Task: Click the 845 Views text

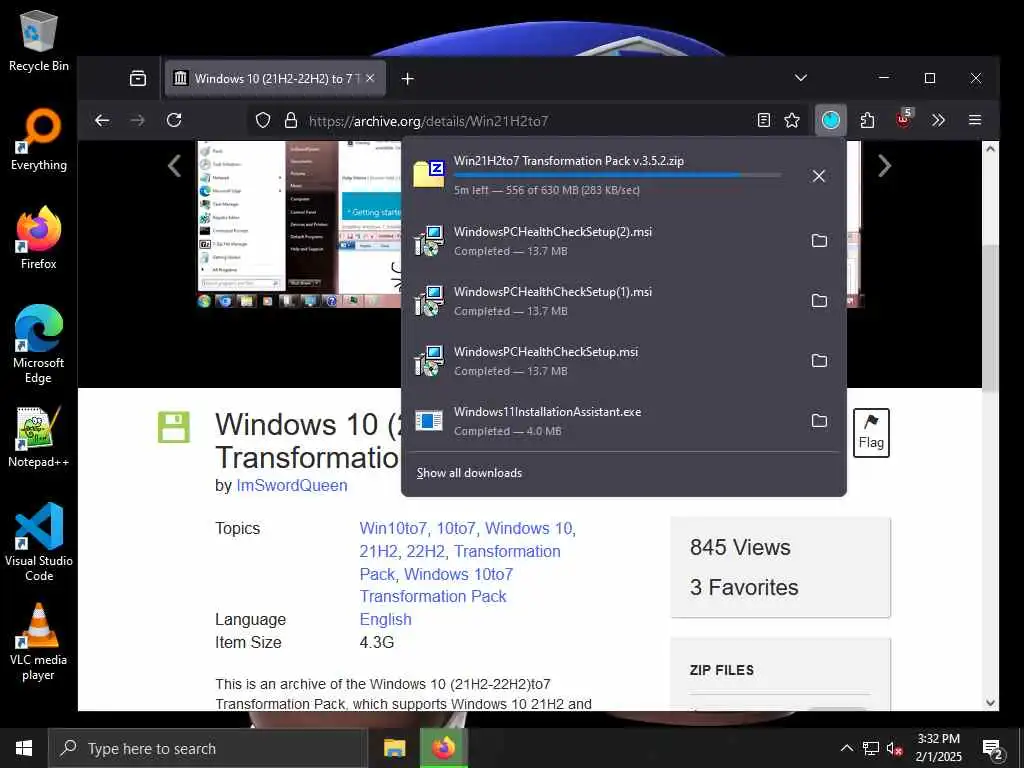Action: (740, 547)
